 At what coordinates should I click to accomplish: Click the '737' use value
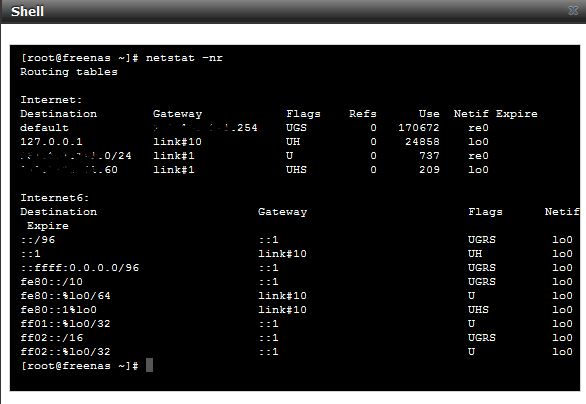click(429, 156)
